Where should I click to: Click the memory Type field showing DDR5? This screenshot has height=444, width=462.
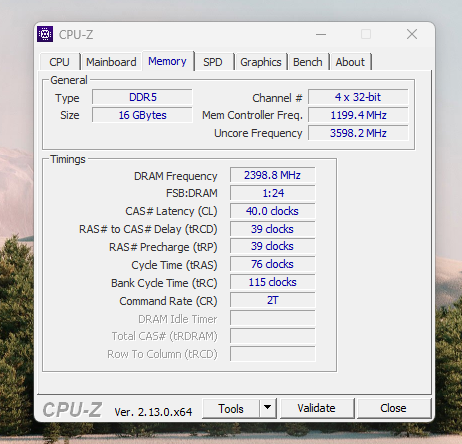click(x=142, y=97)
